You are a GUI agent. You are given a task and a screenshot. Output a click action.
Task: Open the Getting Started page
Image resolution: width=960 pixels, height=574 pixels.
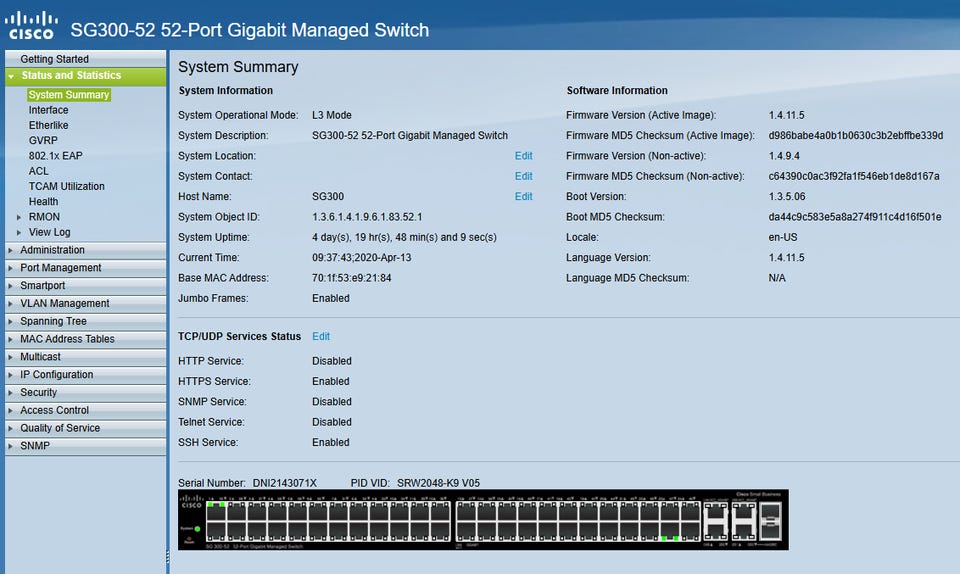coord(85,59)
